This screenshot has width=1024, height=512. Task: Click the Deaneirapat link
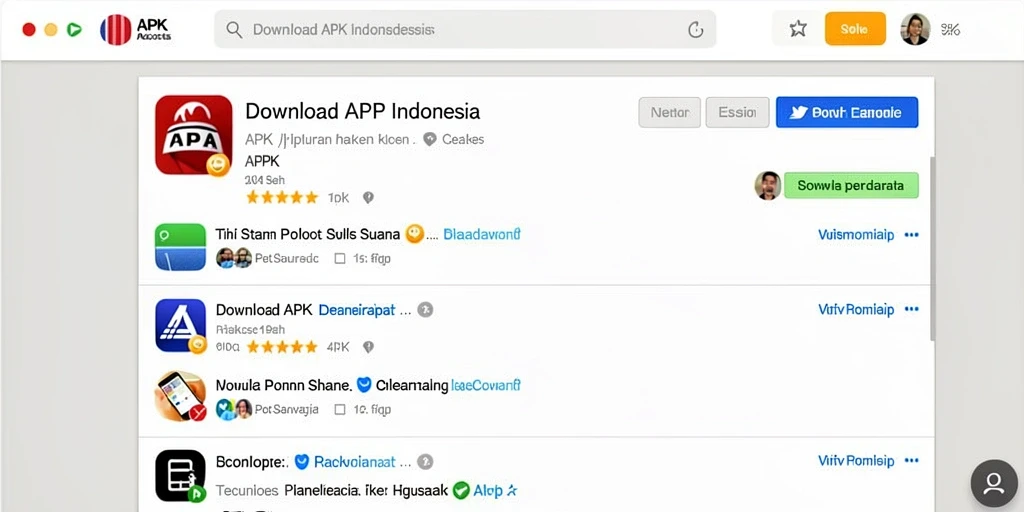357,310
